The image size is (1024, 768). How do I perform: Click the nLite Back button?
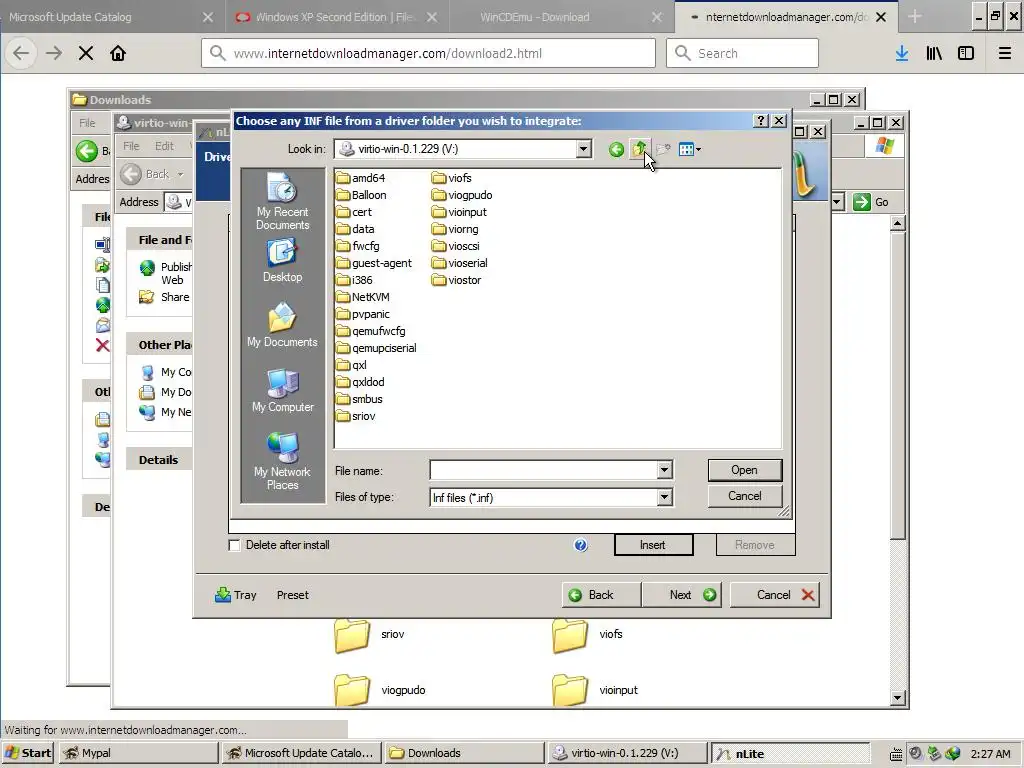tap(601, 595)
